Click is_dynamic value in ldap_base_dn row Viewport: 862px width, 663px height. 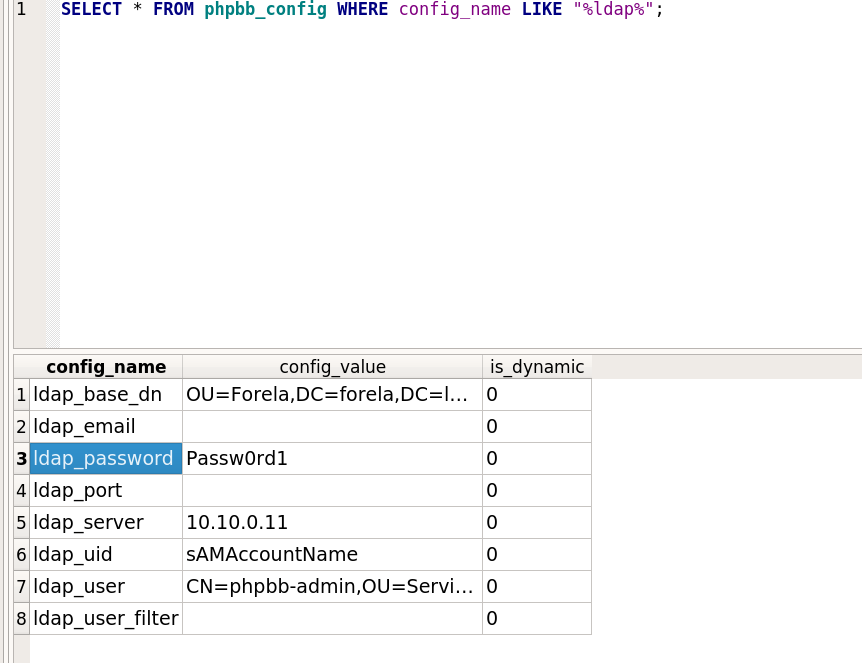[x=537, y=395]
